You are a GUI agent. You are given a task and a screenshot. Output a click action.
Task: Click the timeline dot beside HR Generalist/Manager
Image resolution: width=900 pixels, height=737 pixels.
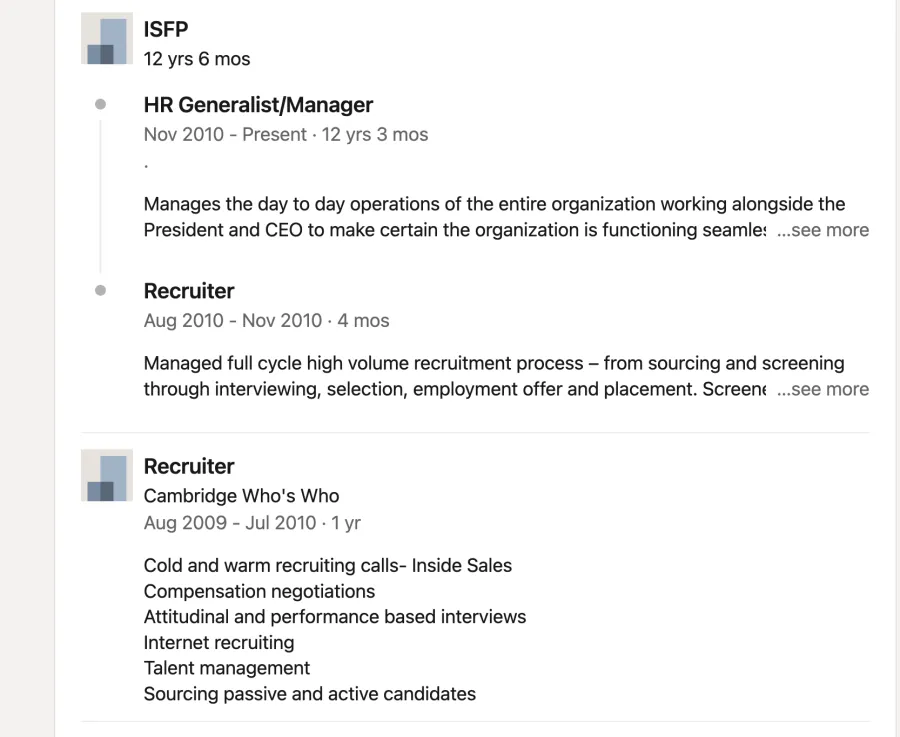point(100,104)
